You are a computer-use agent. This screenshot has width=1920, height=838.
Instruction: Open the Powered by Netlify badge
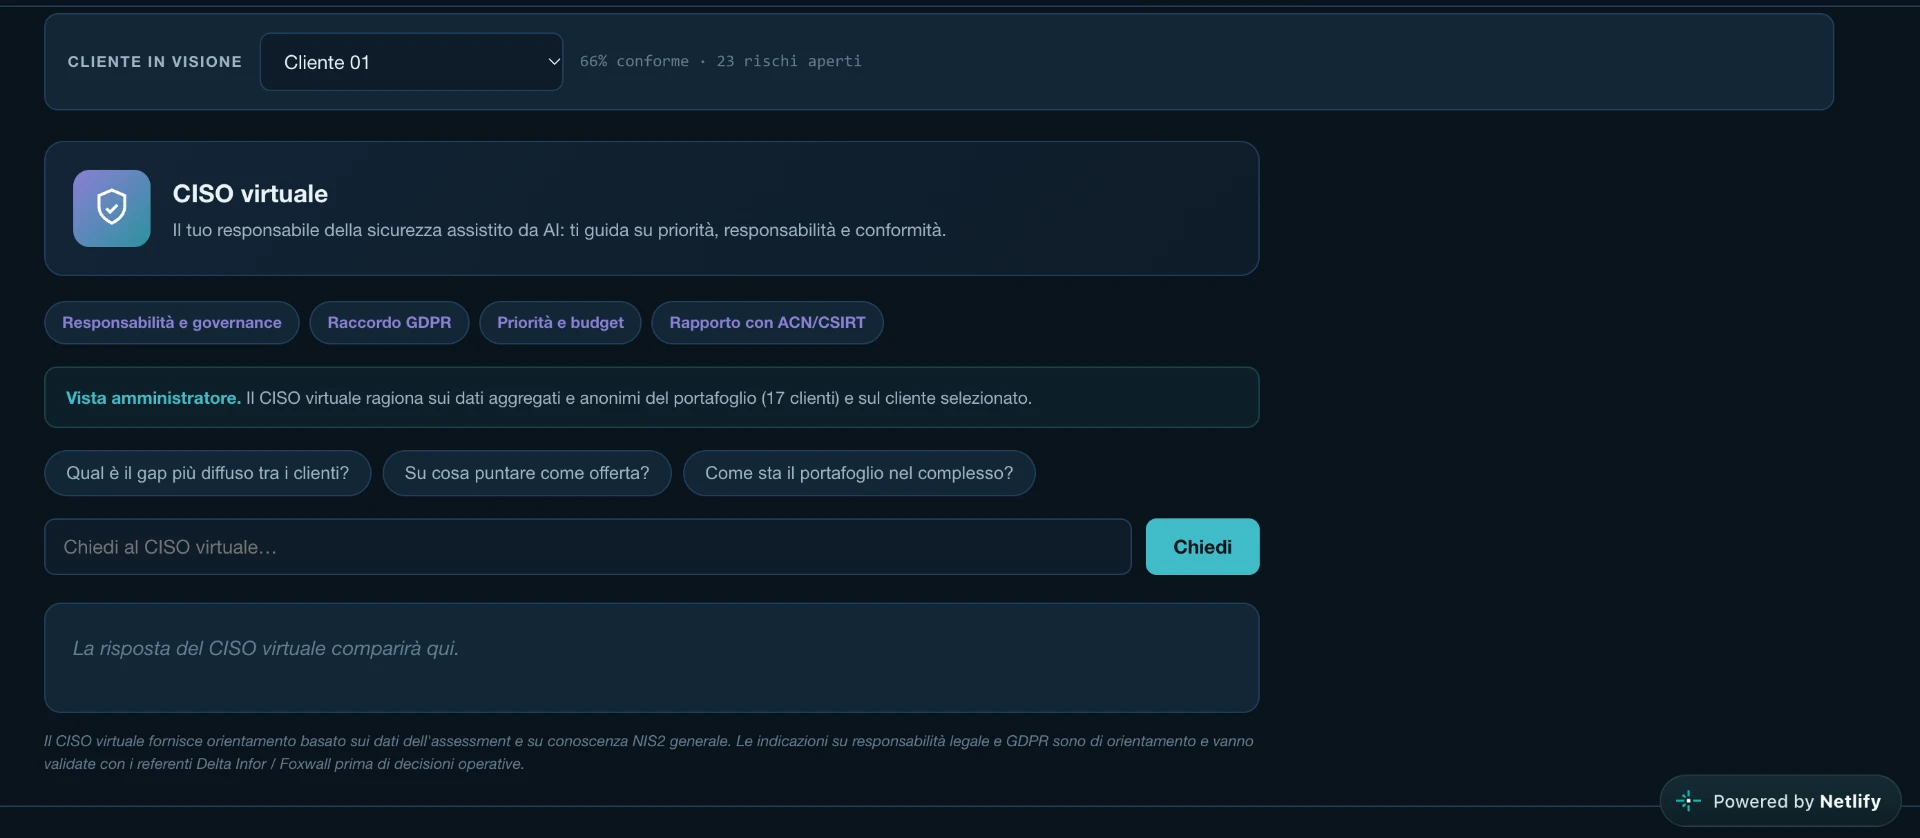(x=1780, y=801)
